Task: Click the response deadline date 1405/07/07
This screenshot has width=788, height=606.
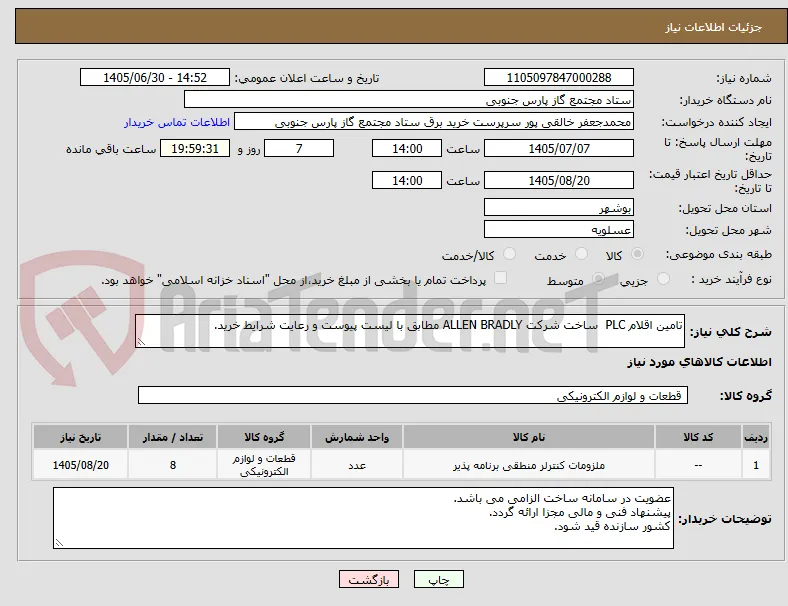Action: click(x=559, y=149)
